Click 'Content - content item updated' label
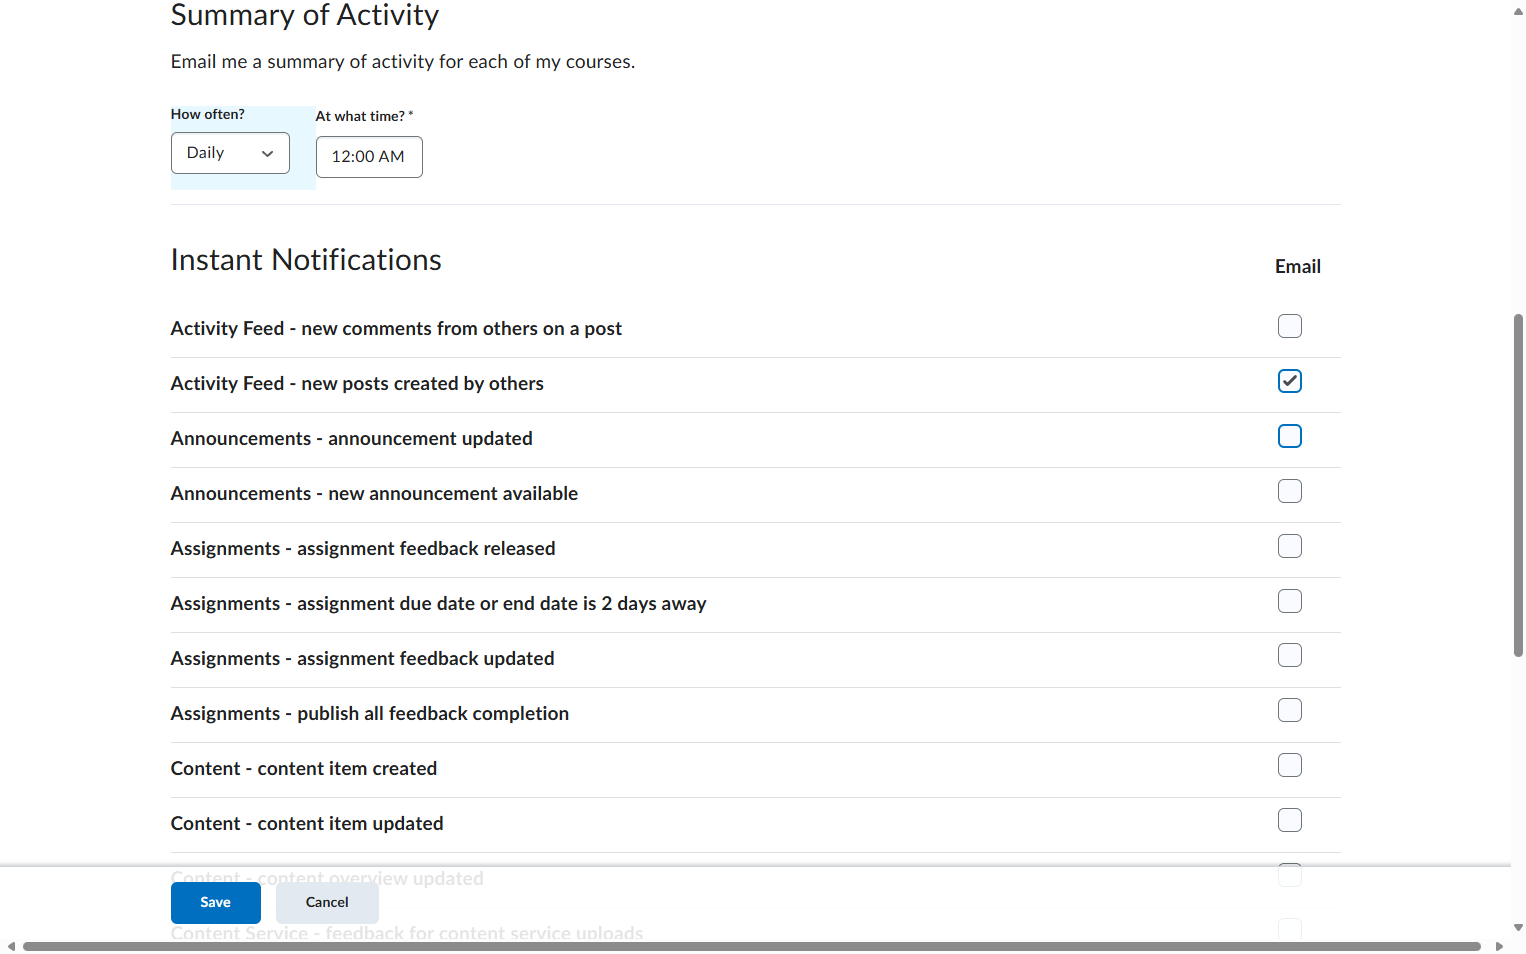1526x954 pixels. [307, 824]
